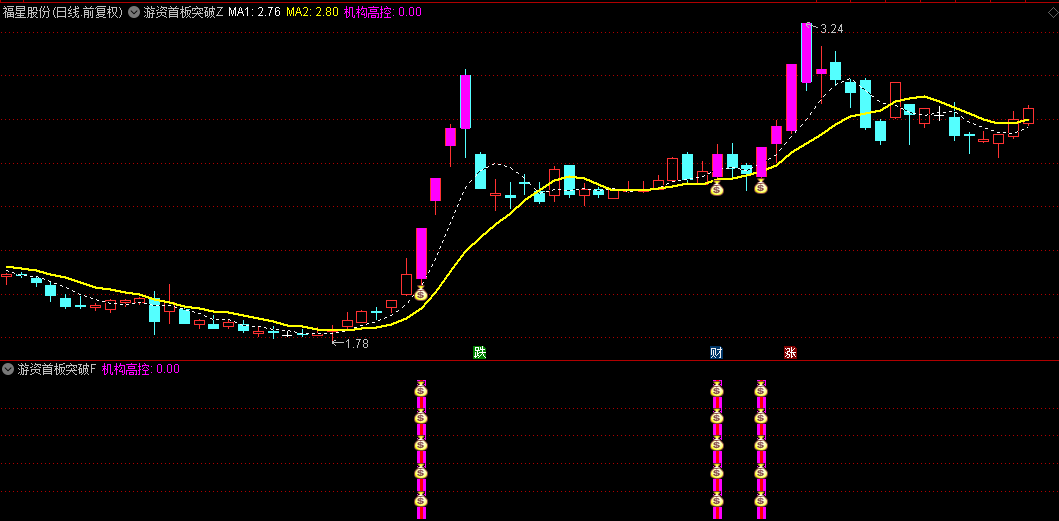Screen dimensions: 1059x521
Task: Click the MA1: 2.76 readout
Action: pos(255,11)
